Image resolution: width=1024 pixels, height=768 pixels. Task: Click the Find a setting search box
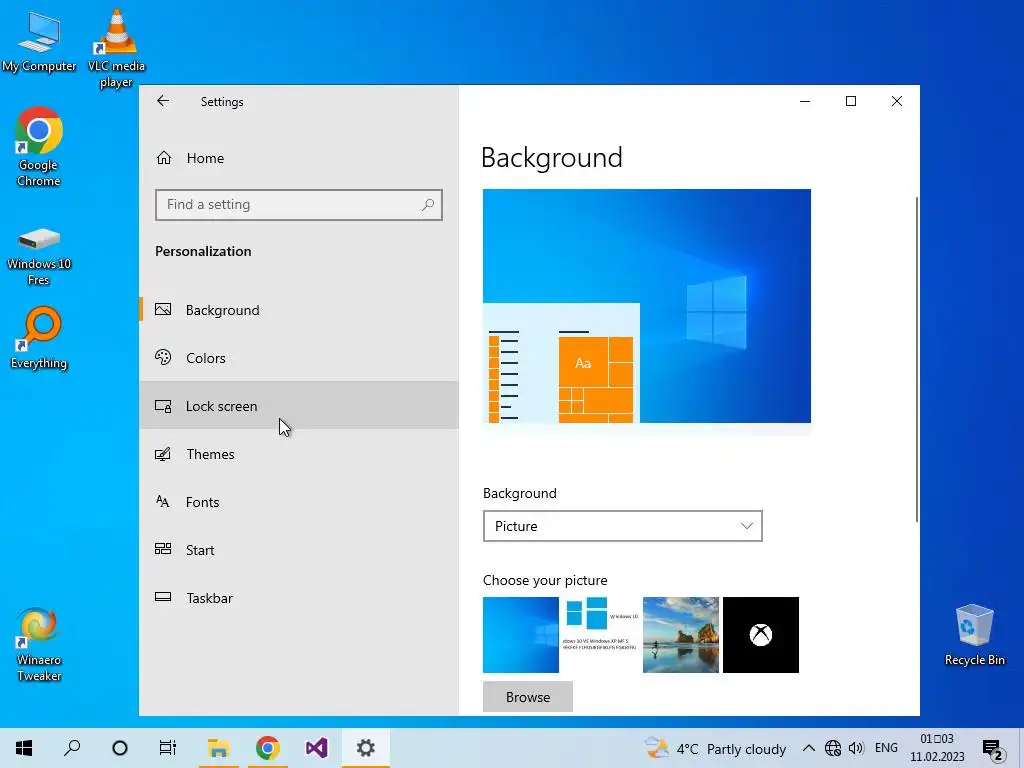point(299,205)
